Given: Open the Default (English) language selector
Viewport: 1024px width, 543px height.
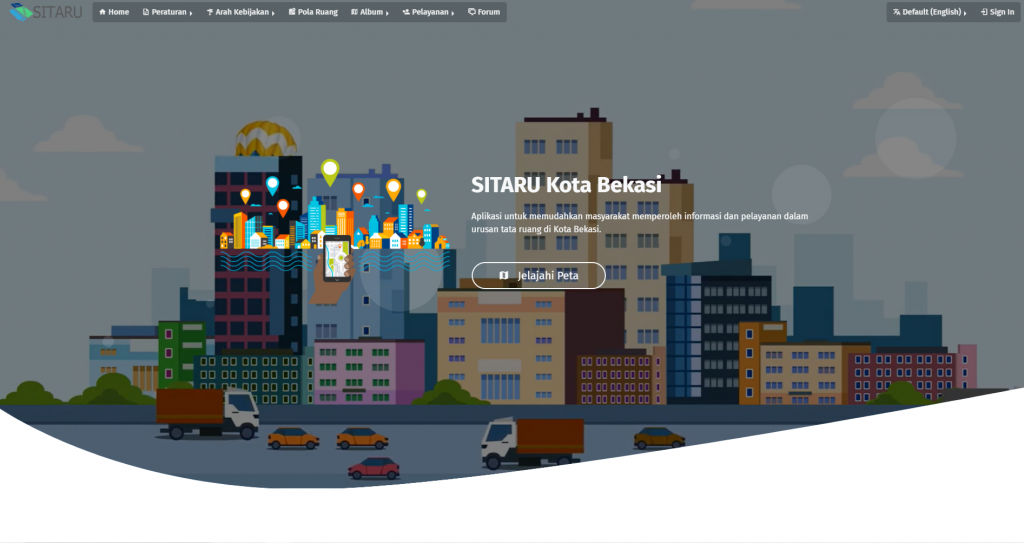Looking at the screenshot, I should 930,12.
